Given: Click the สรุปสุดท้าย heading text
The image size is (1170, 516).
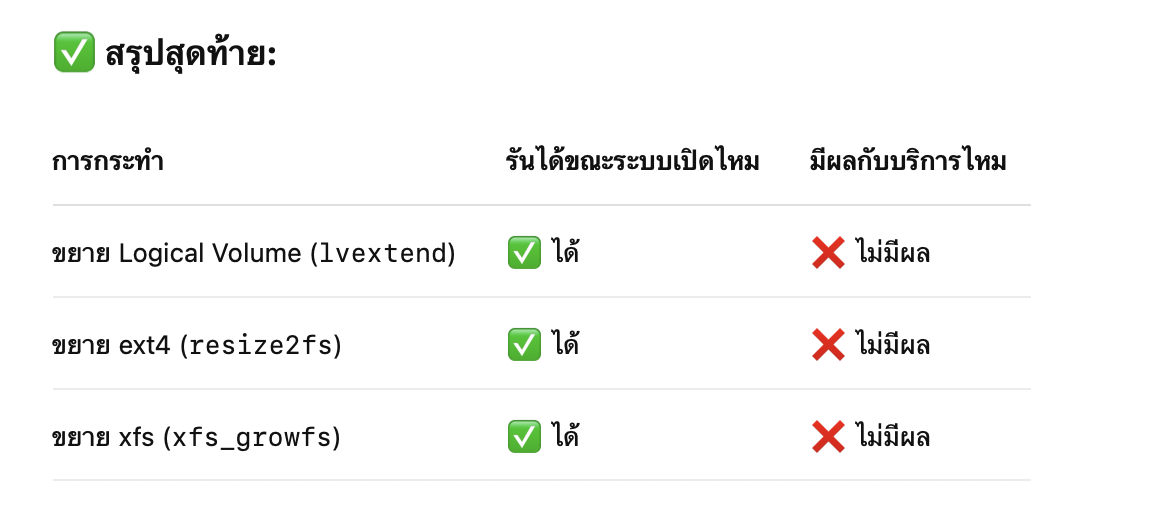Looking at the screenshot, I should pos(191,54).
